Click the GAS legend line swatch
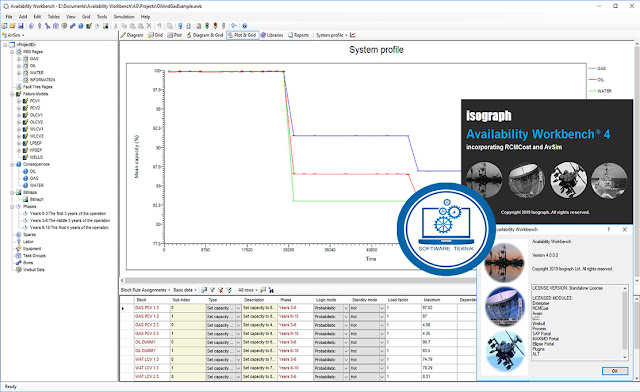 pos(592,69)
